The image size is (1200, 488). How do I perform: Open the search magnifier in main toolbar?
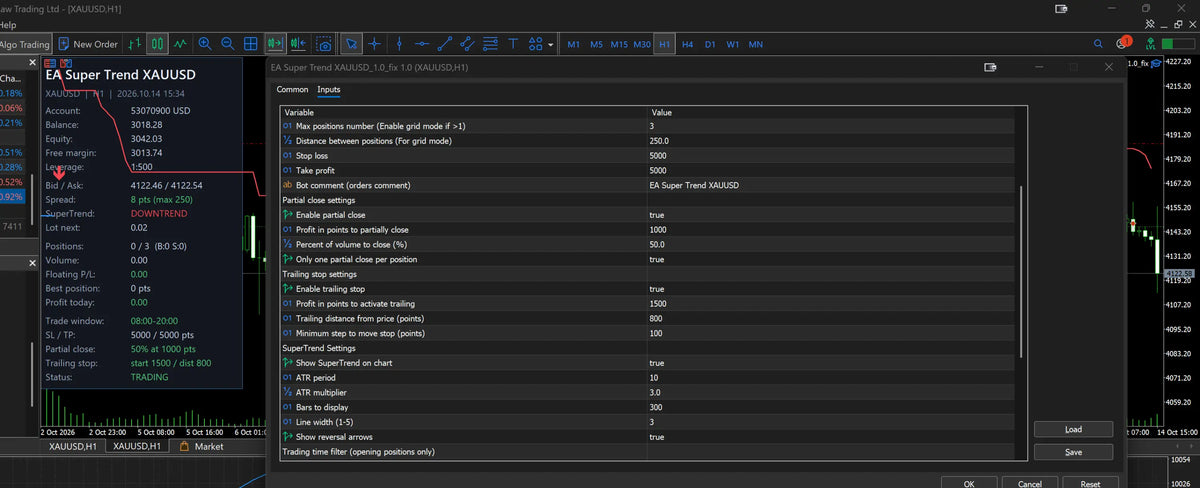(1098, 44)
